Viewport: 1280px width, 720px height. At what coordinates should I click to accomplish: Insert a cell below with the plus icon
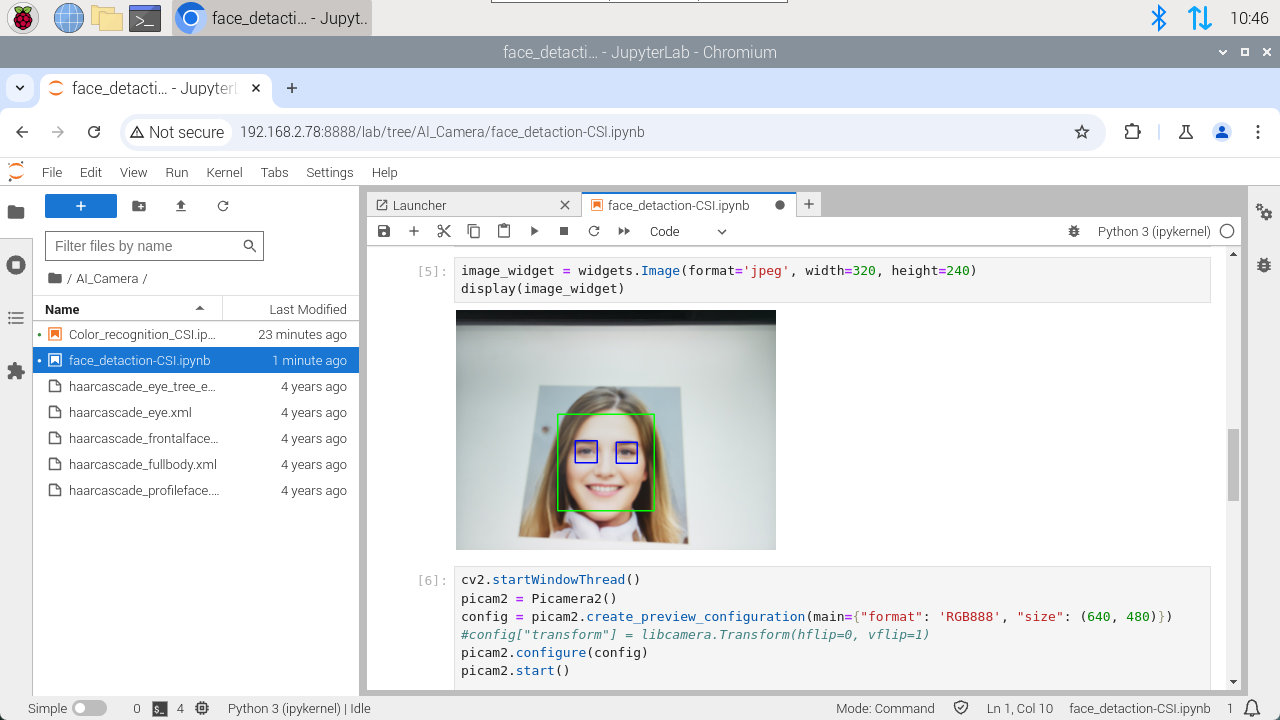tap(414, 231)
